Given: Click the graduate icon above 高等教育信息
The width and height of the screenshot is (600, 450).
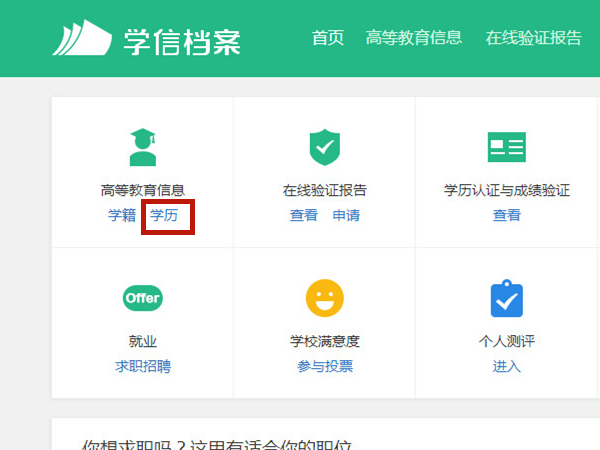Looking at the screenshot, I should (143, 147).
